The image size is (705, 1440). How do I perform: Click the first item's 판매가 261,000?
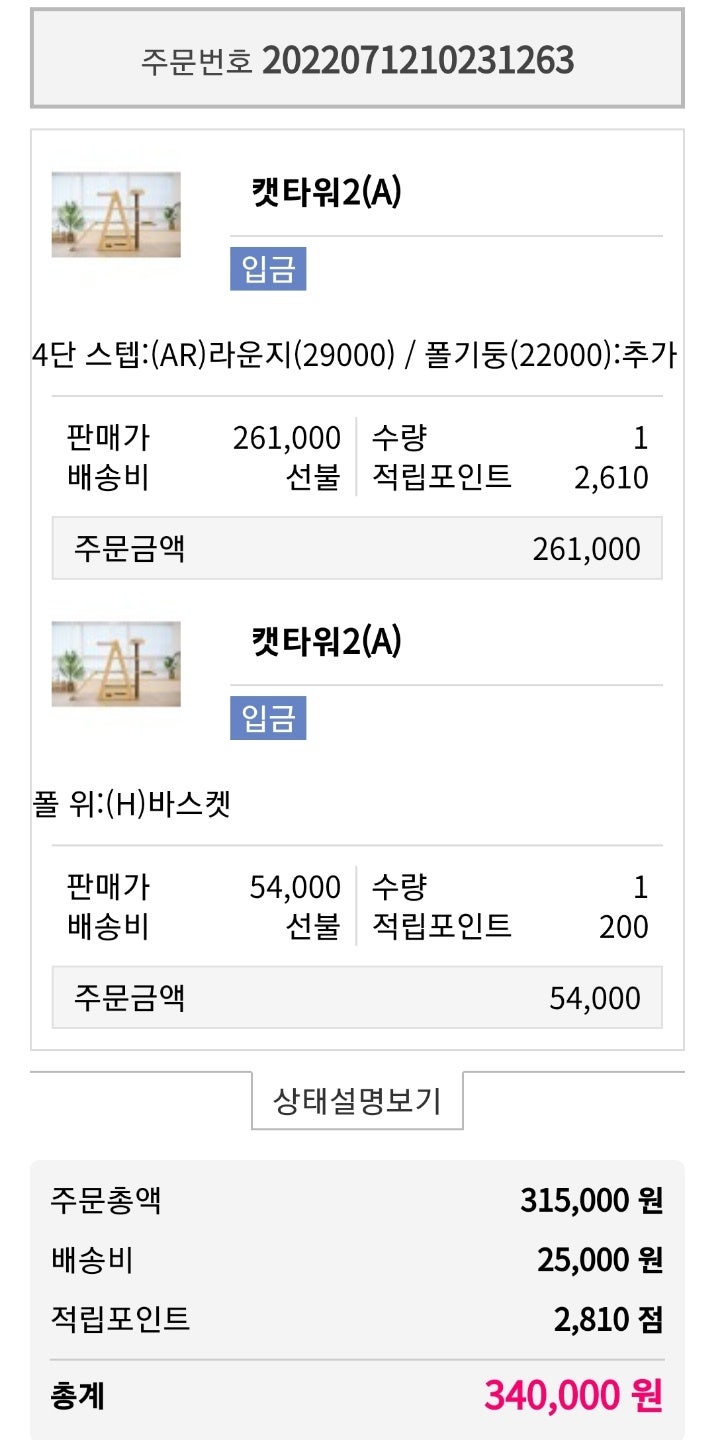tap(287, 438)
